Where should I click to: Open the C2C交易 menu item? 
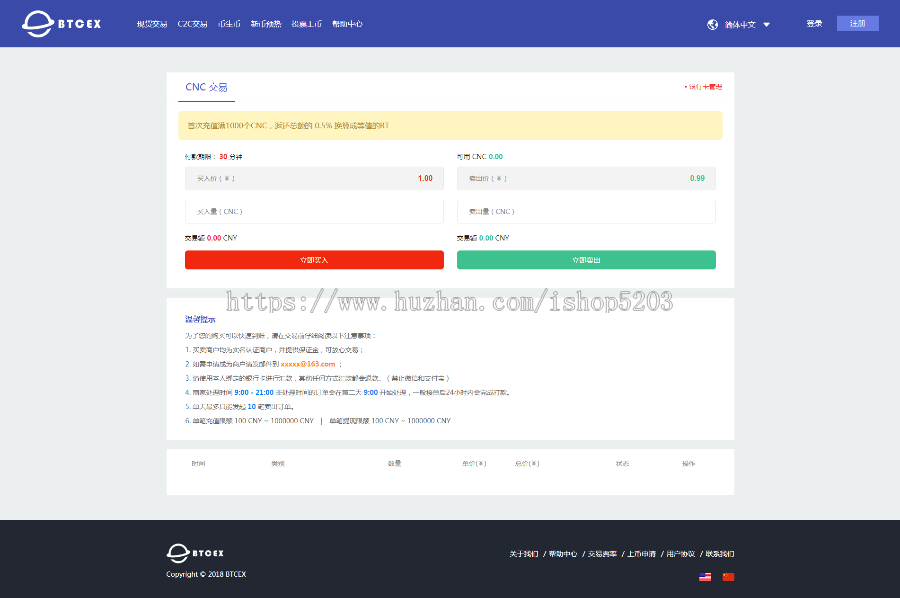[192, 24]
